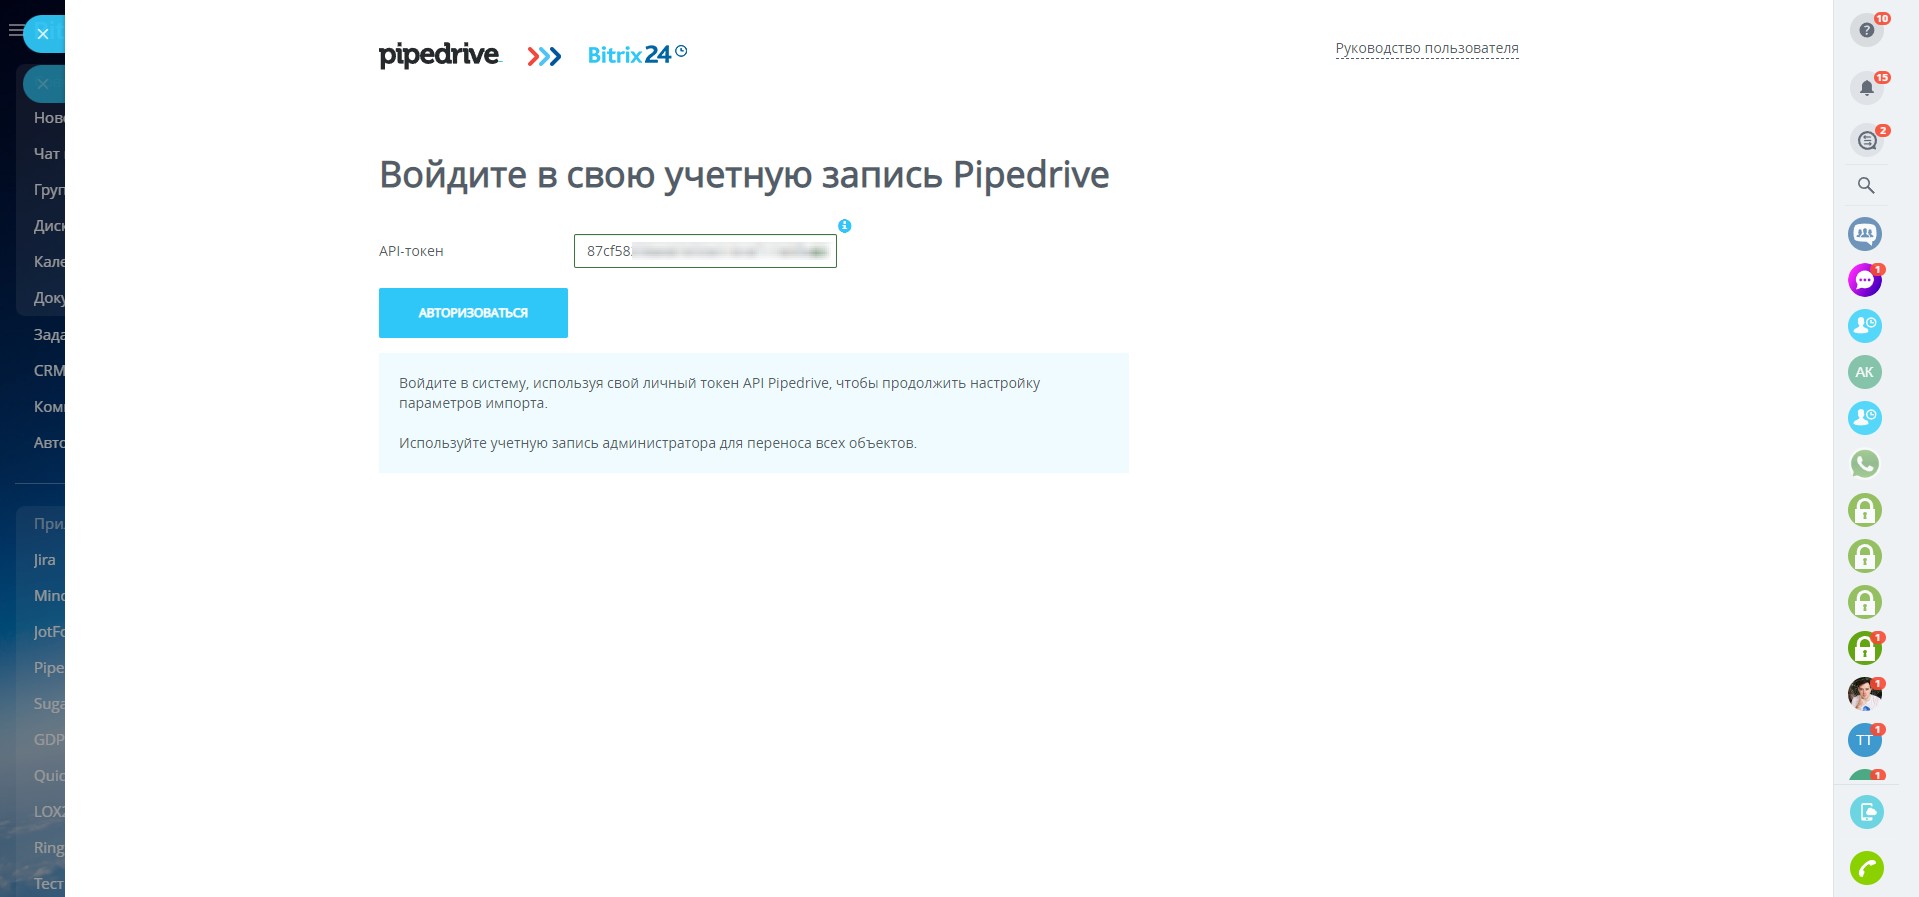Click the green phone call button
The image size is (1919, 897).
point(1866,868)
